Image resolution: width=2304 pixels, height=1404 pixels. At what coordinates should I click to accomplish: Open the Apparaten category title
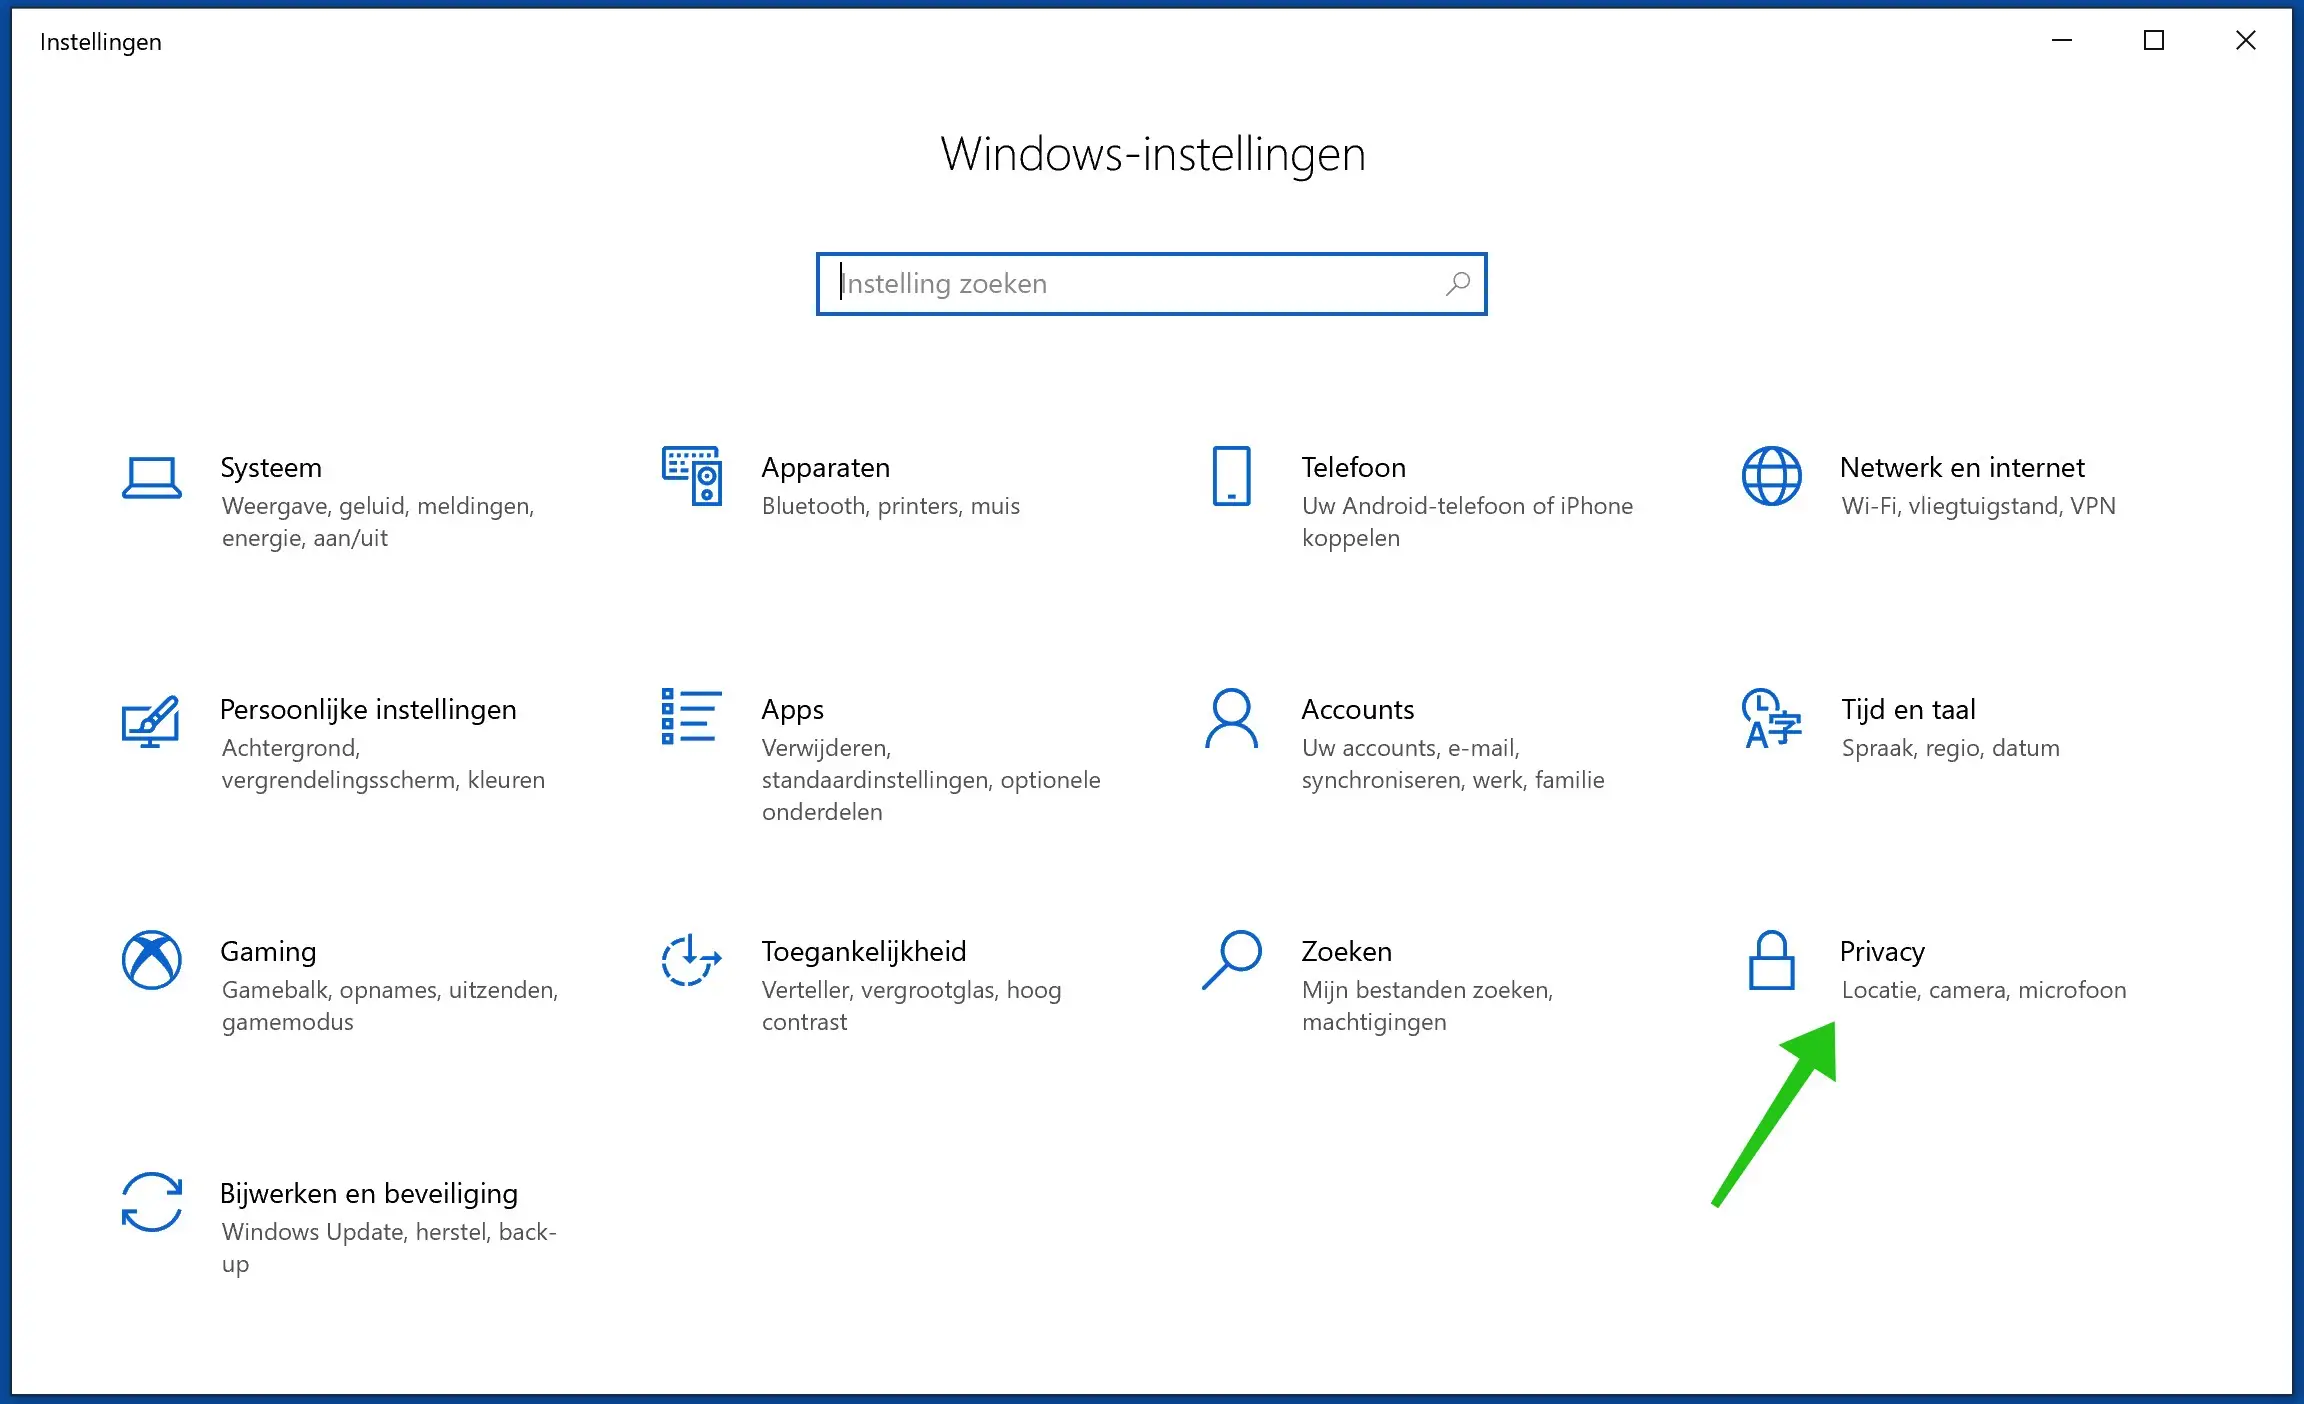point(825,467)
